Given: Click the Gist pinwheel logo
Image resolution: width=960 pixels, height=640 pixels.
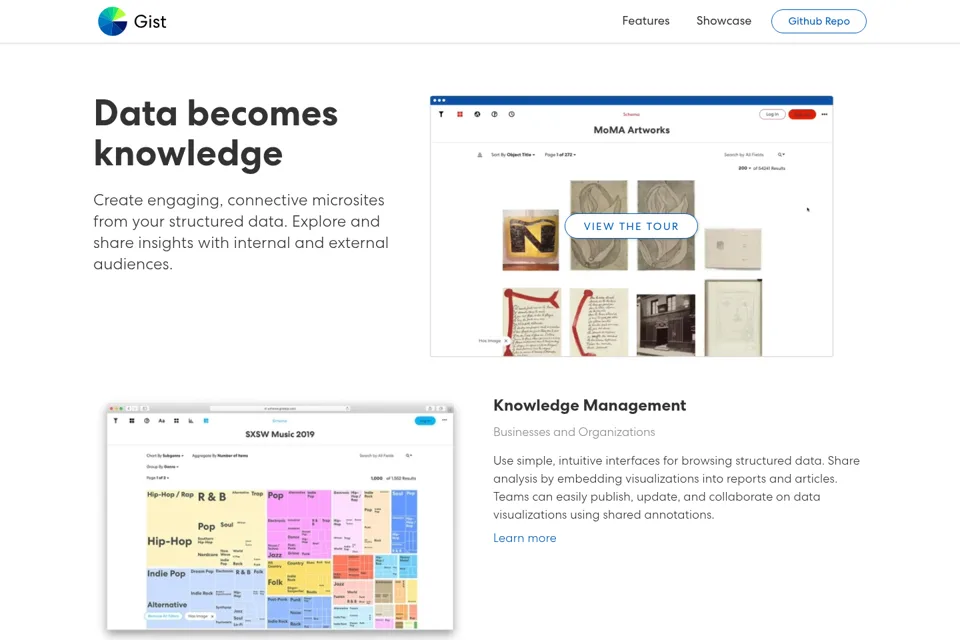Looking at the screenshot, I should pos(113,21).
